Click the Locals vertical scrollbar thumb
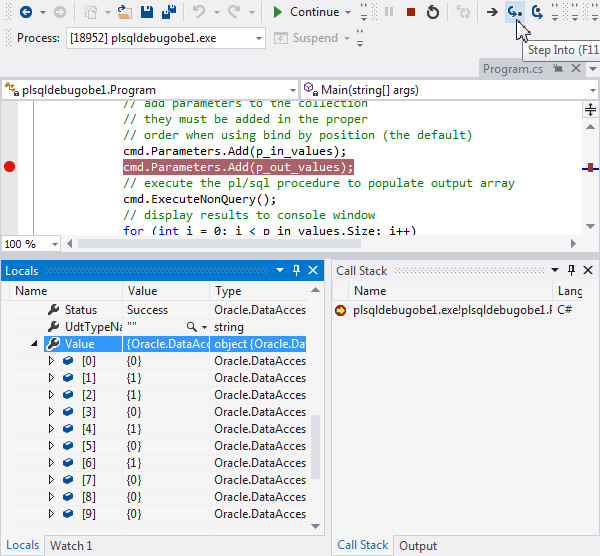The image size is (600, 556). pos(315,447)
